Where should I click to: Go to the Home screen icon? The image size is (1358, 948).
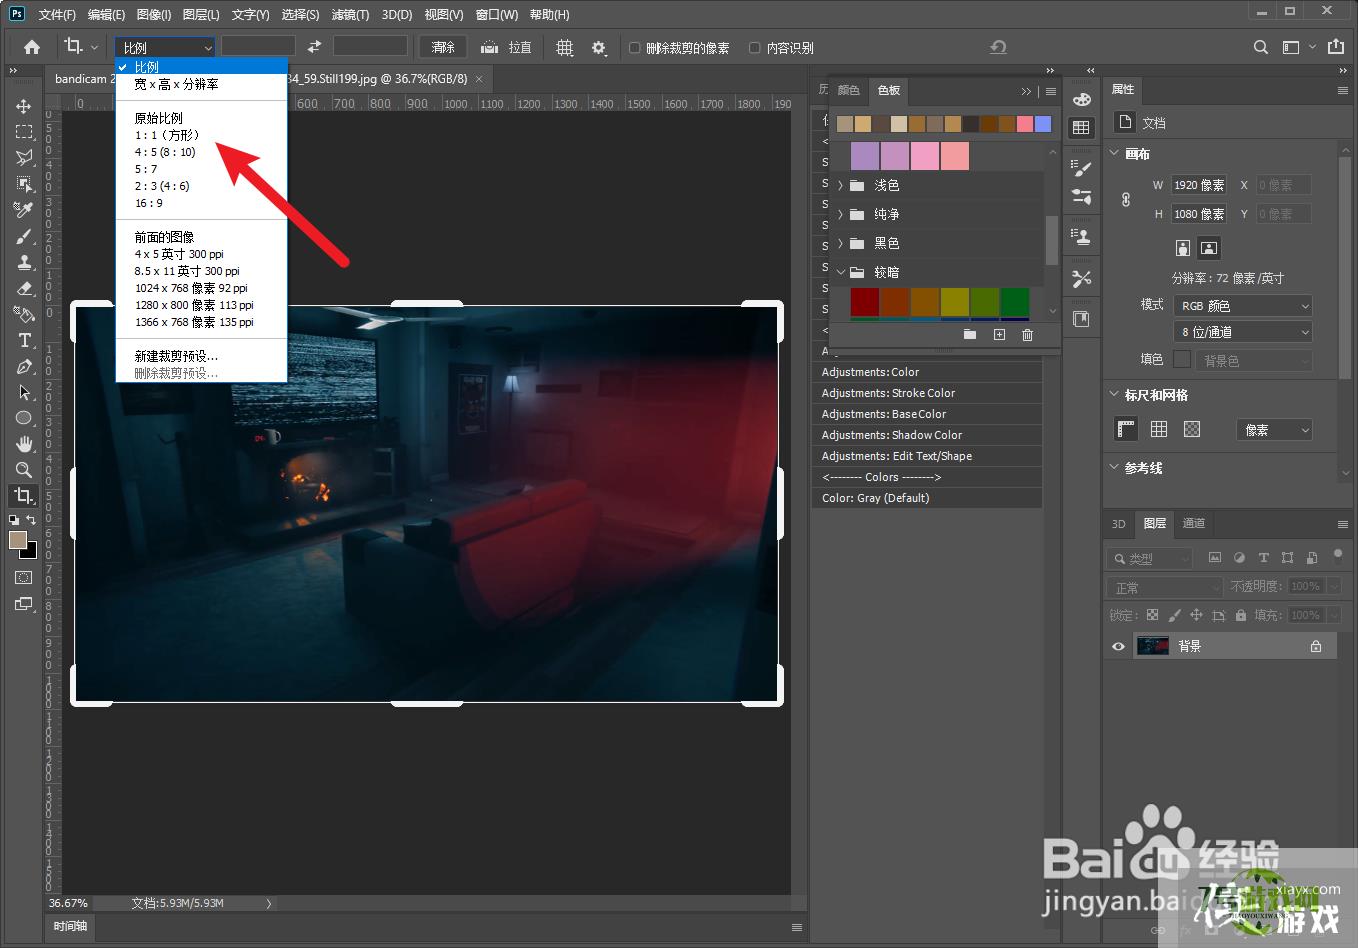(x=32, y=47)
